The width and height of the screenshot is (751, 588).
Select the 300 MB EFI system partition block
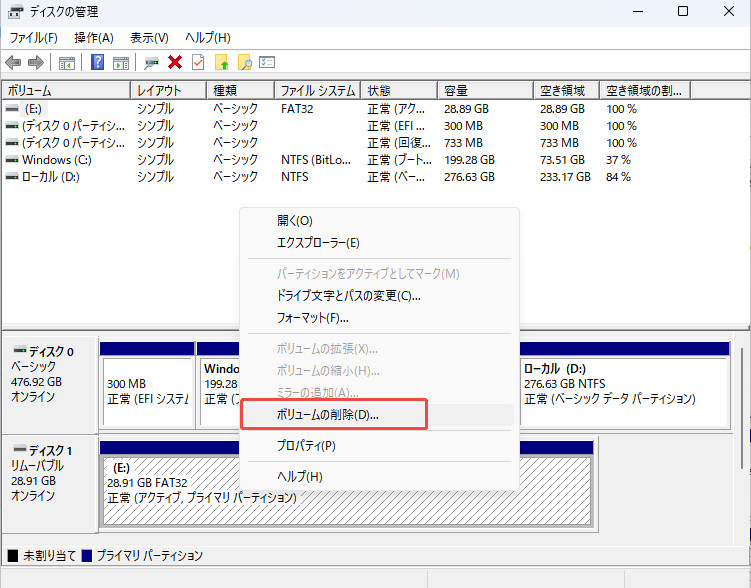pos(148,384)
